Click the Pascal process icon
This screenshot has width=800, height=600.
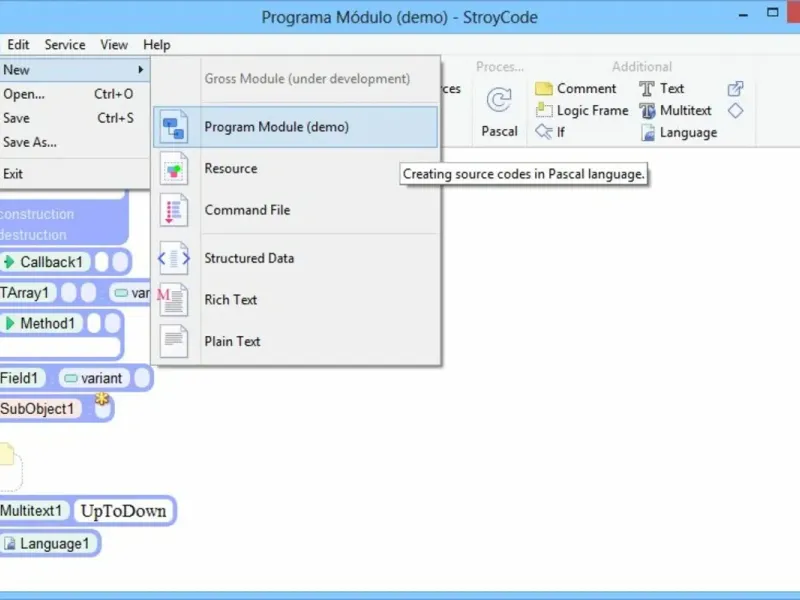tap(499, 99)
